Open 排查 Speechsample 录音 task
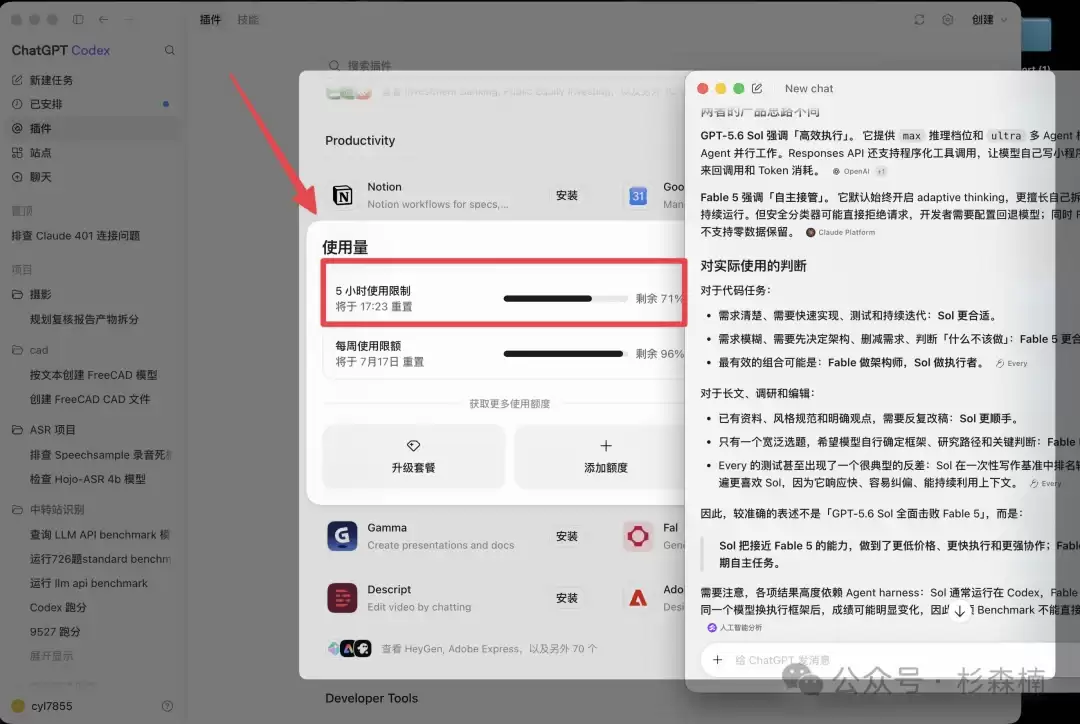The width and height of the screenshot is (1080, 724). click(x=101, y=455)
